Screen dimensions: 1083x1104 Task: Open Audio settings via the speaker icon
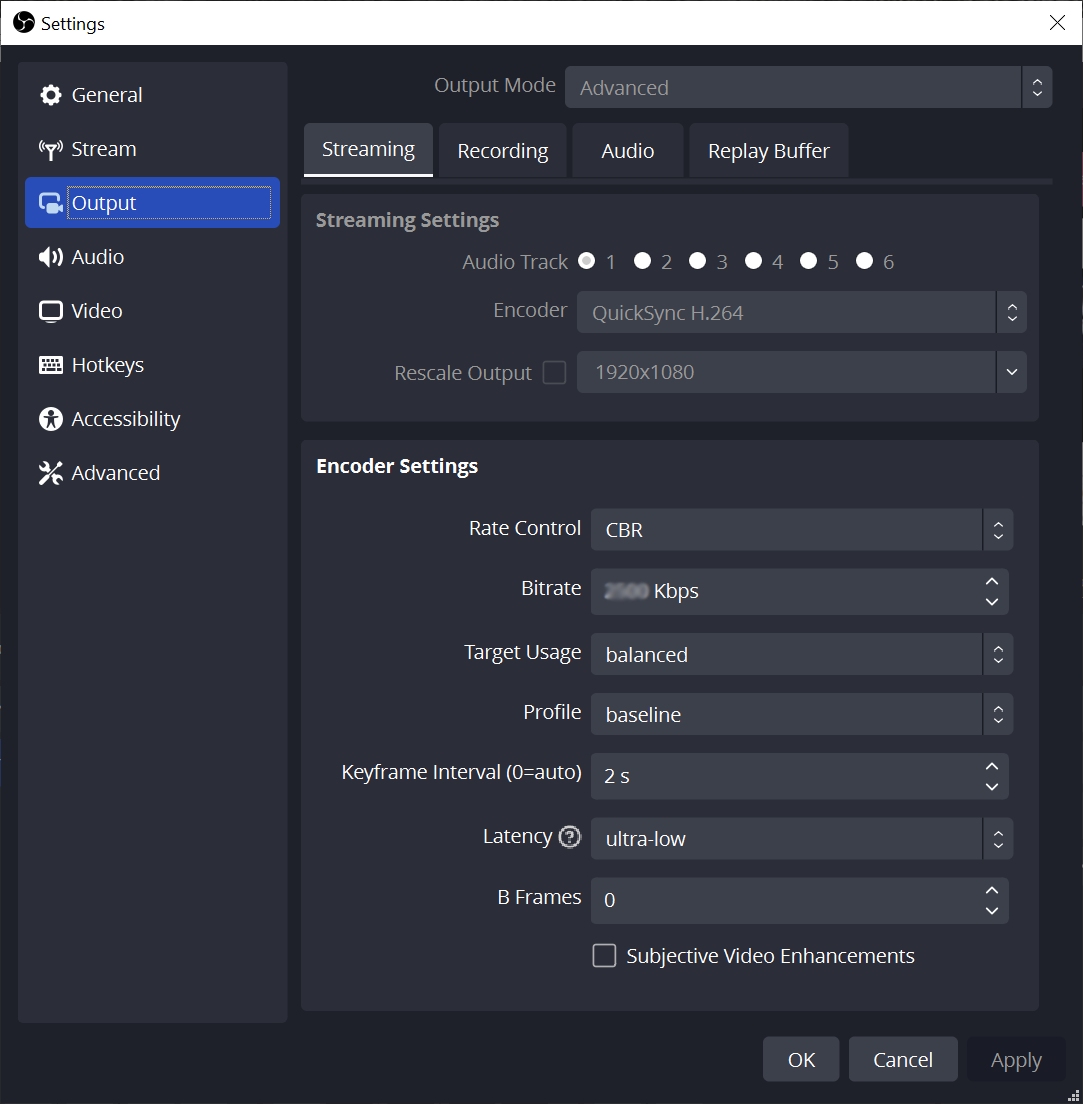[49, 256]
